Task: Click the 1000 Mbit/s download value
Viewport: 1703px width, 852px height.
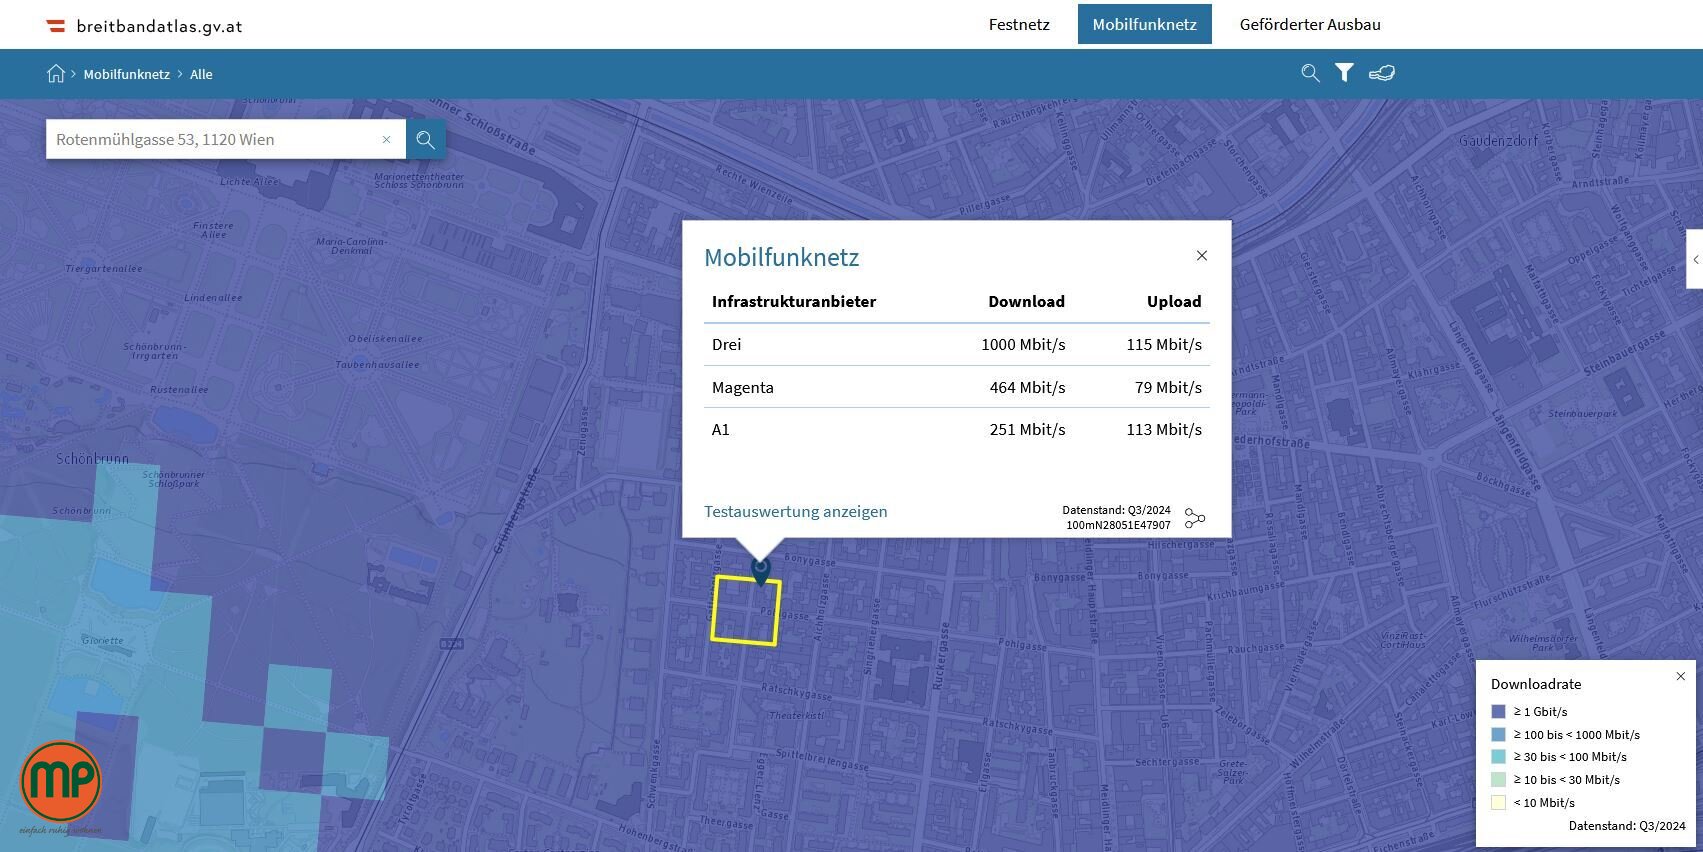Action: (1023, 344)
